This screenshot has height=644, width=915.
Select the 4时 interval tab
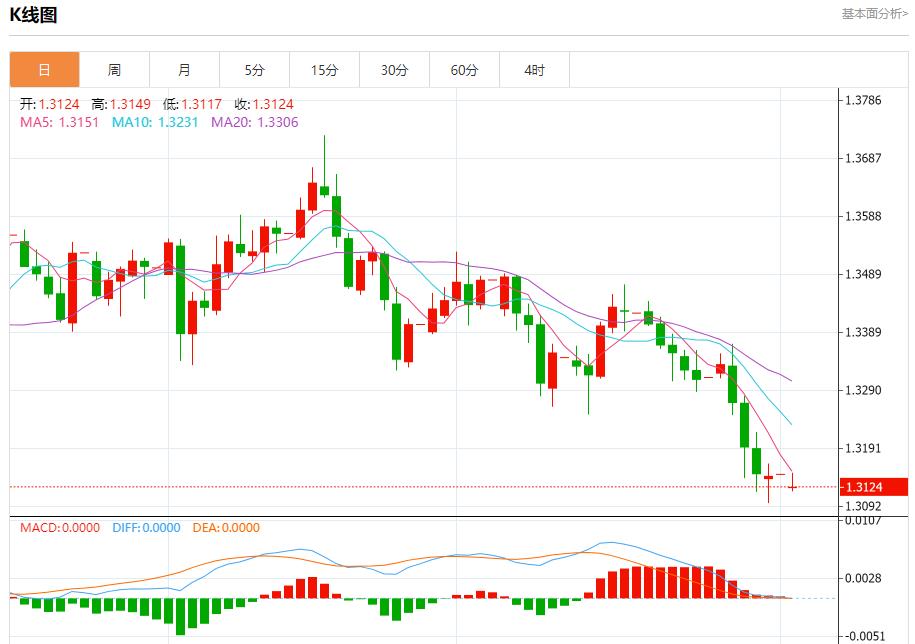tap(533, 69)
